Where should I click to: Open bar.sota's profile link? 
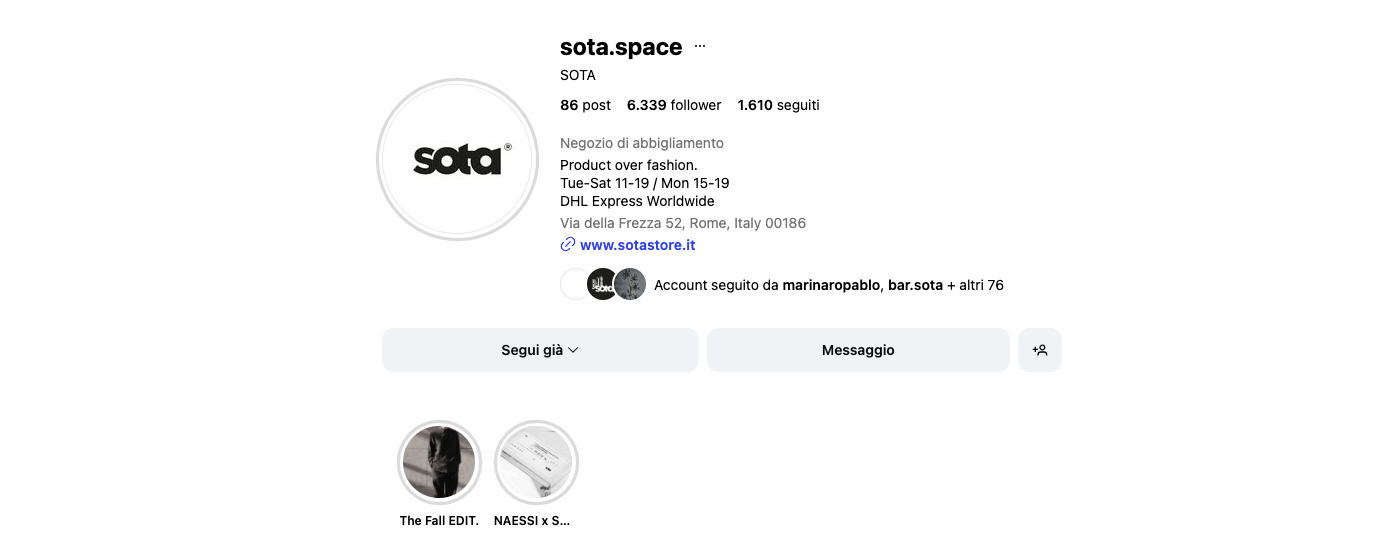point(915,285)
